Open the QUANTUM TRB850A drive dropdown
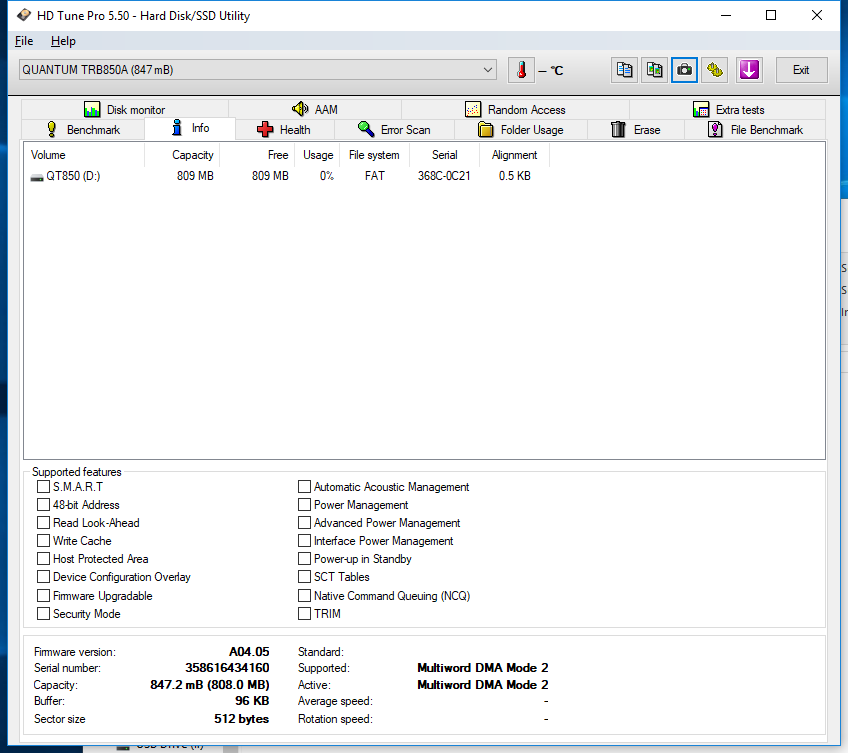848x753 pixels. pyautogui.click(x=258, y=70)
